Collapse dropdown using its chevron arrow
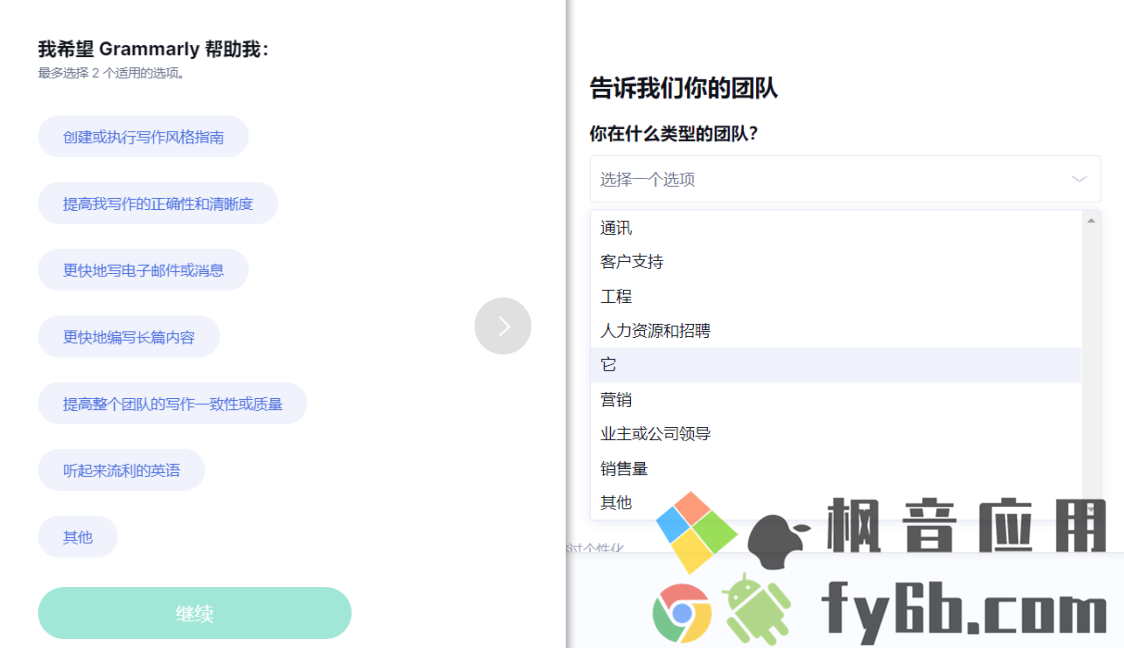This screenshot has width=1124, height=648. pyautogui.click(x=1079, y=179)
